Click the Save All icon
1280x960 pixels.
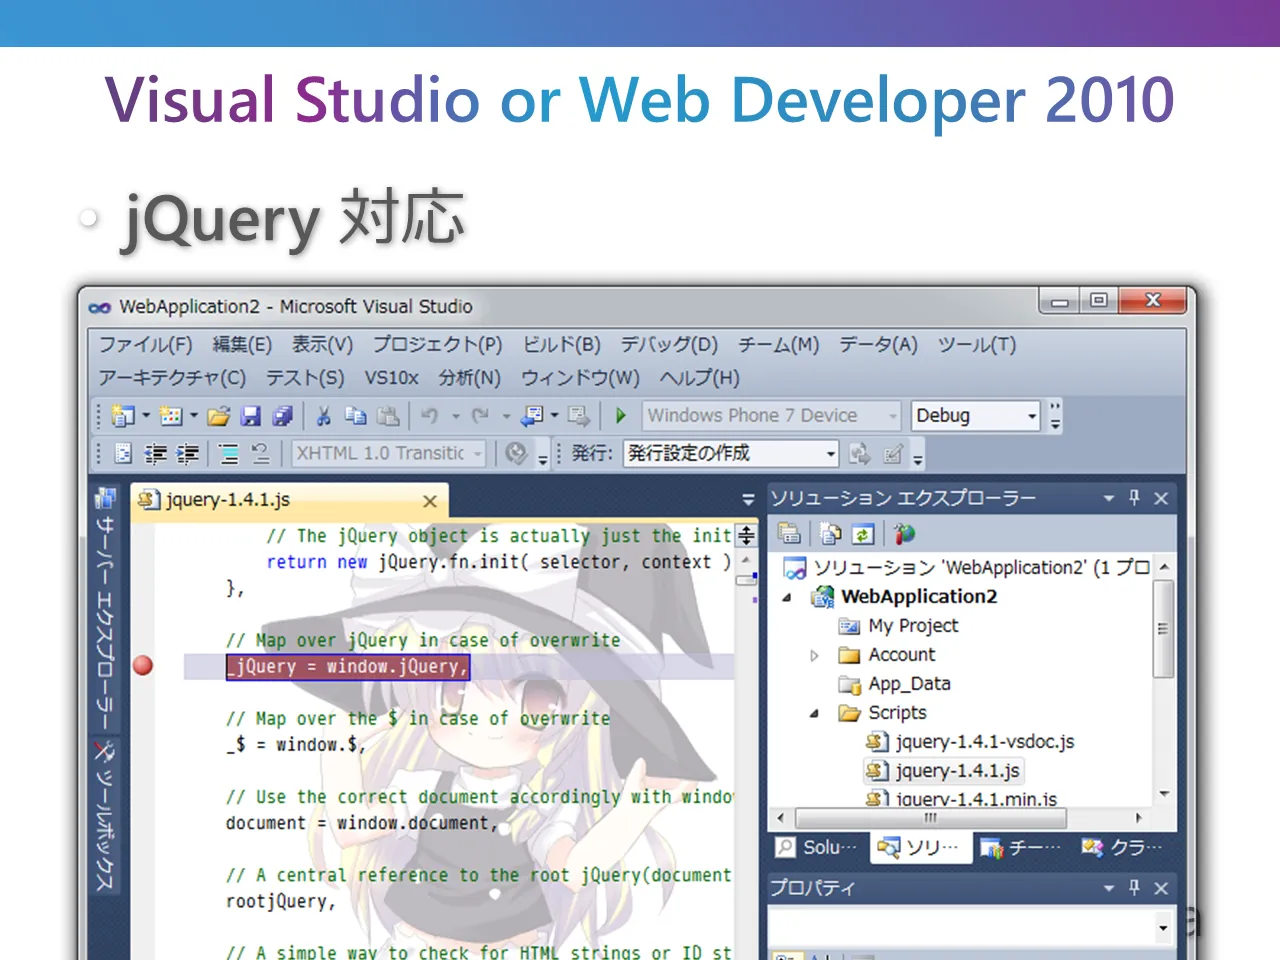tap(283, 415)
